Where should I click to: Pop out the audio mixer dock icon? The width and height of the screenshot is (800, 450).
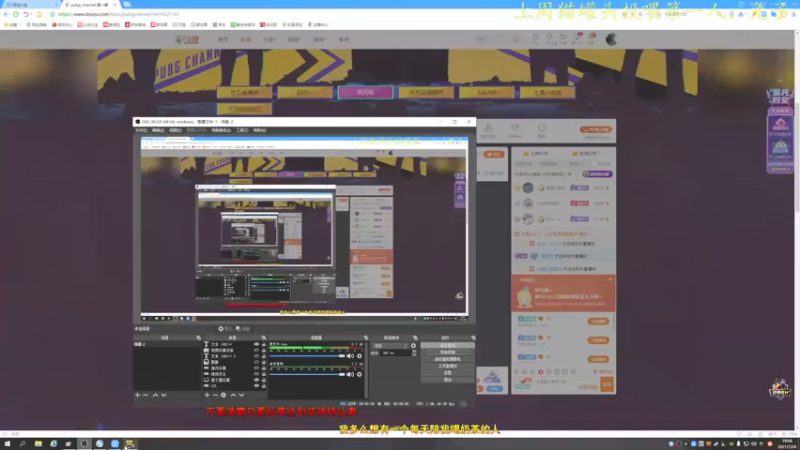point(366,338)
